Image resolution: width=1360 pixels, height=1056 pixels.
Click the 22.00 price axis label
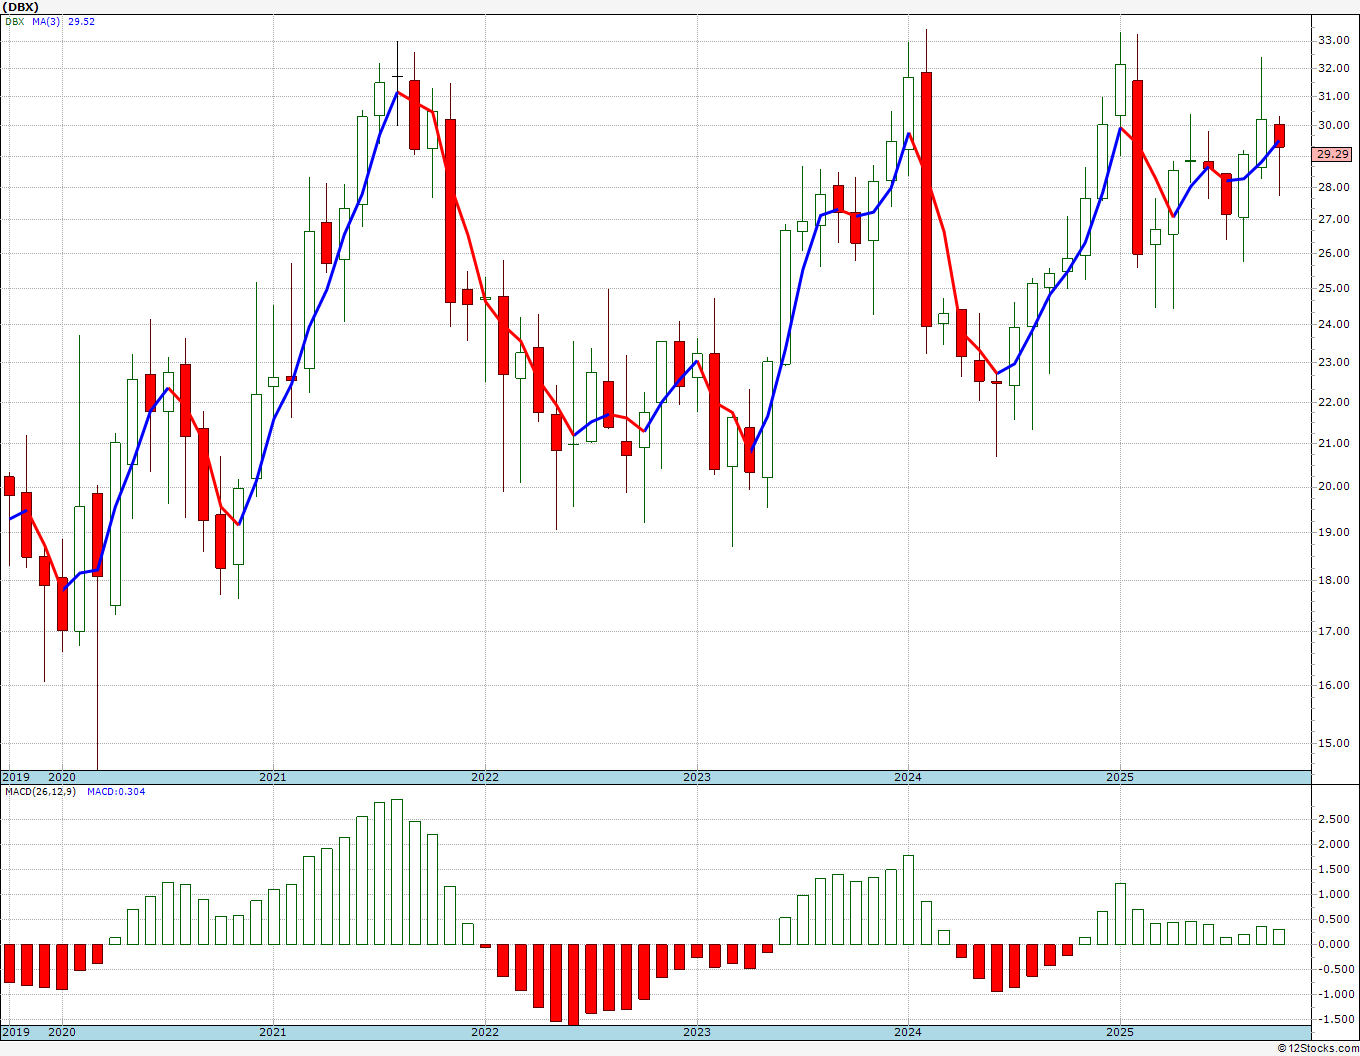click(1333, 403)
